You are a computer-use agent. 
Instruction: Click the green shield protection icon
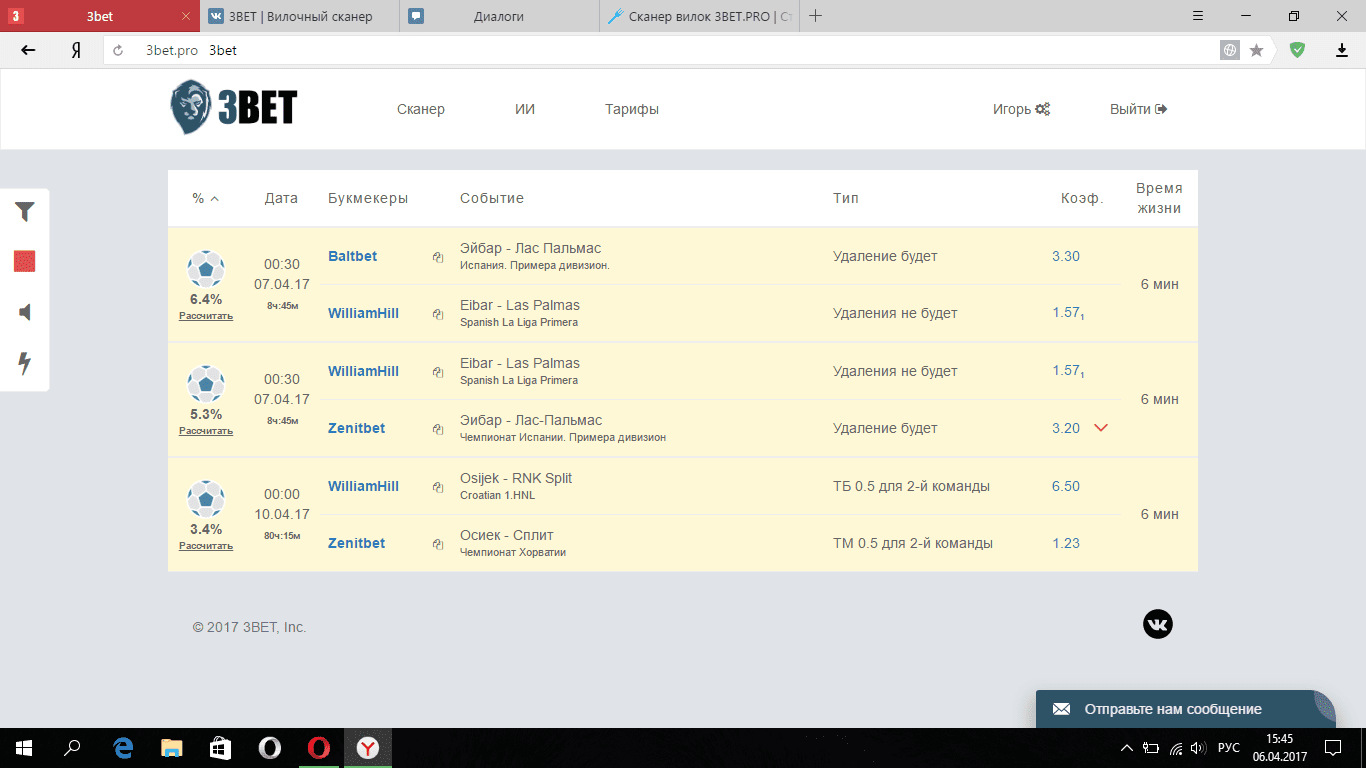[x=1297, y=50]
